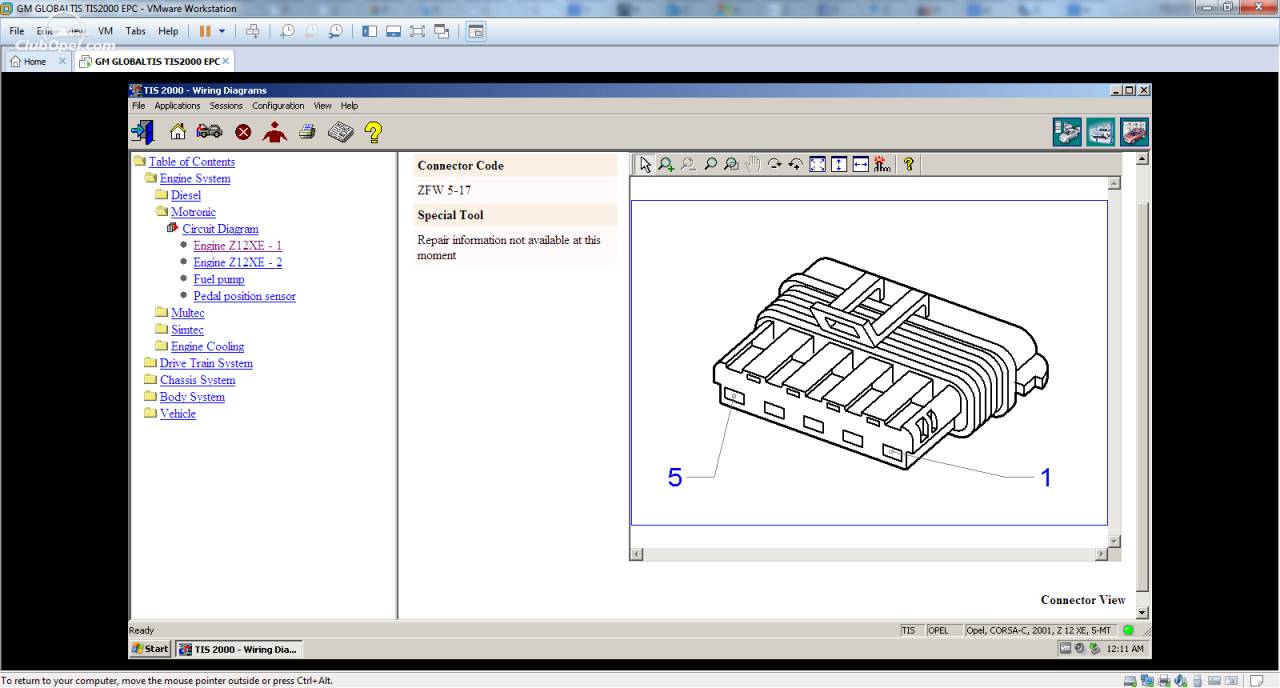The width and height of the screenshot is (1280, 688).
Task: Open Body System link
Action: (x=192, y=397)
